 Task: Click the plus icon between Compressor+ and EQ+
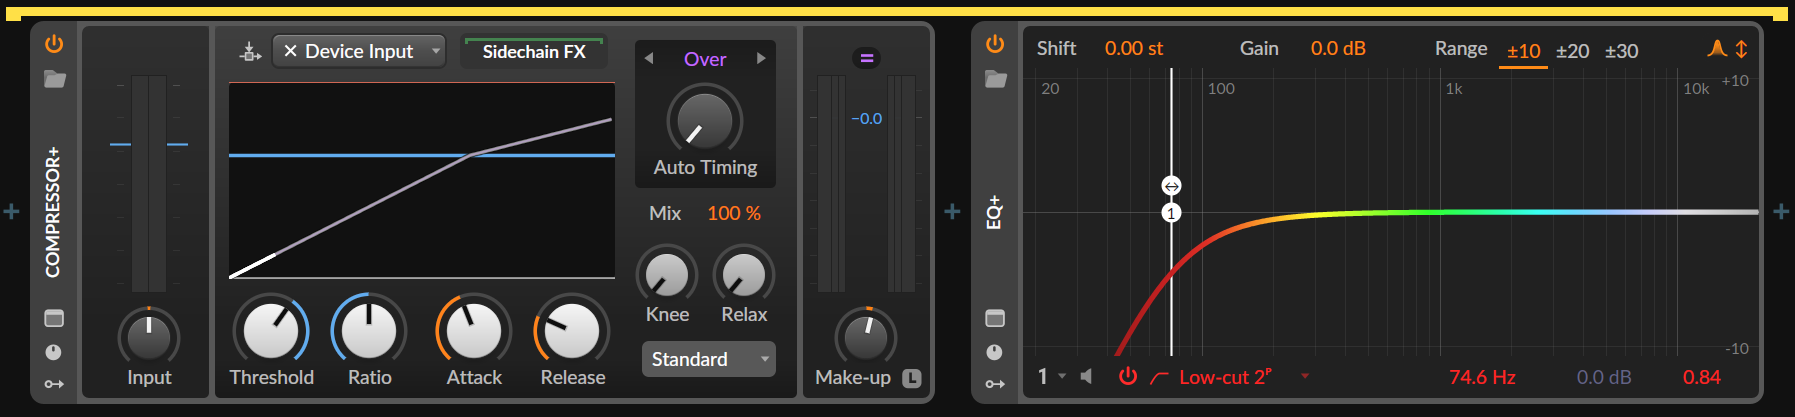coord(952,211)
